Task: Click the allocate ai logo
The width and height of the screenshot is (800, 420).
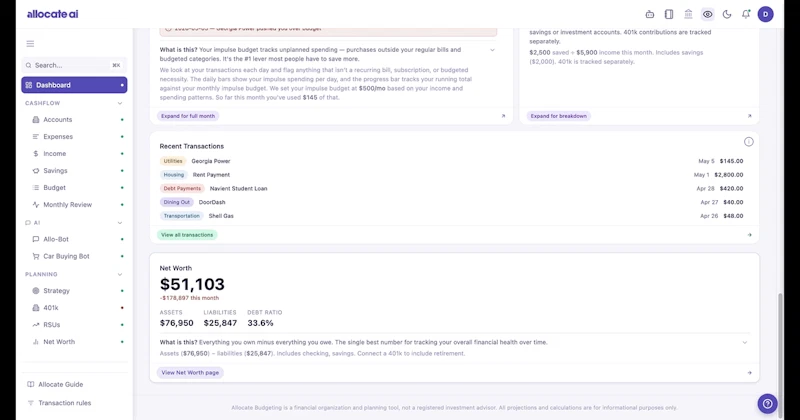Action: (53, 14)
